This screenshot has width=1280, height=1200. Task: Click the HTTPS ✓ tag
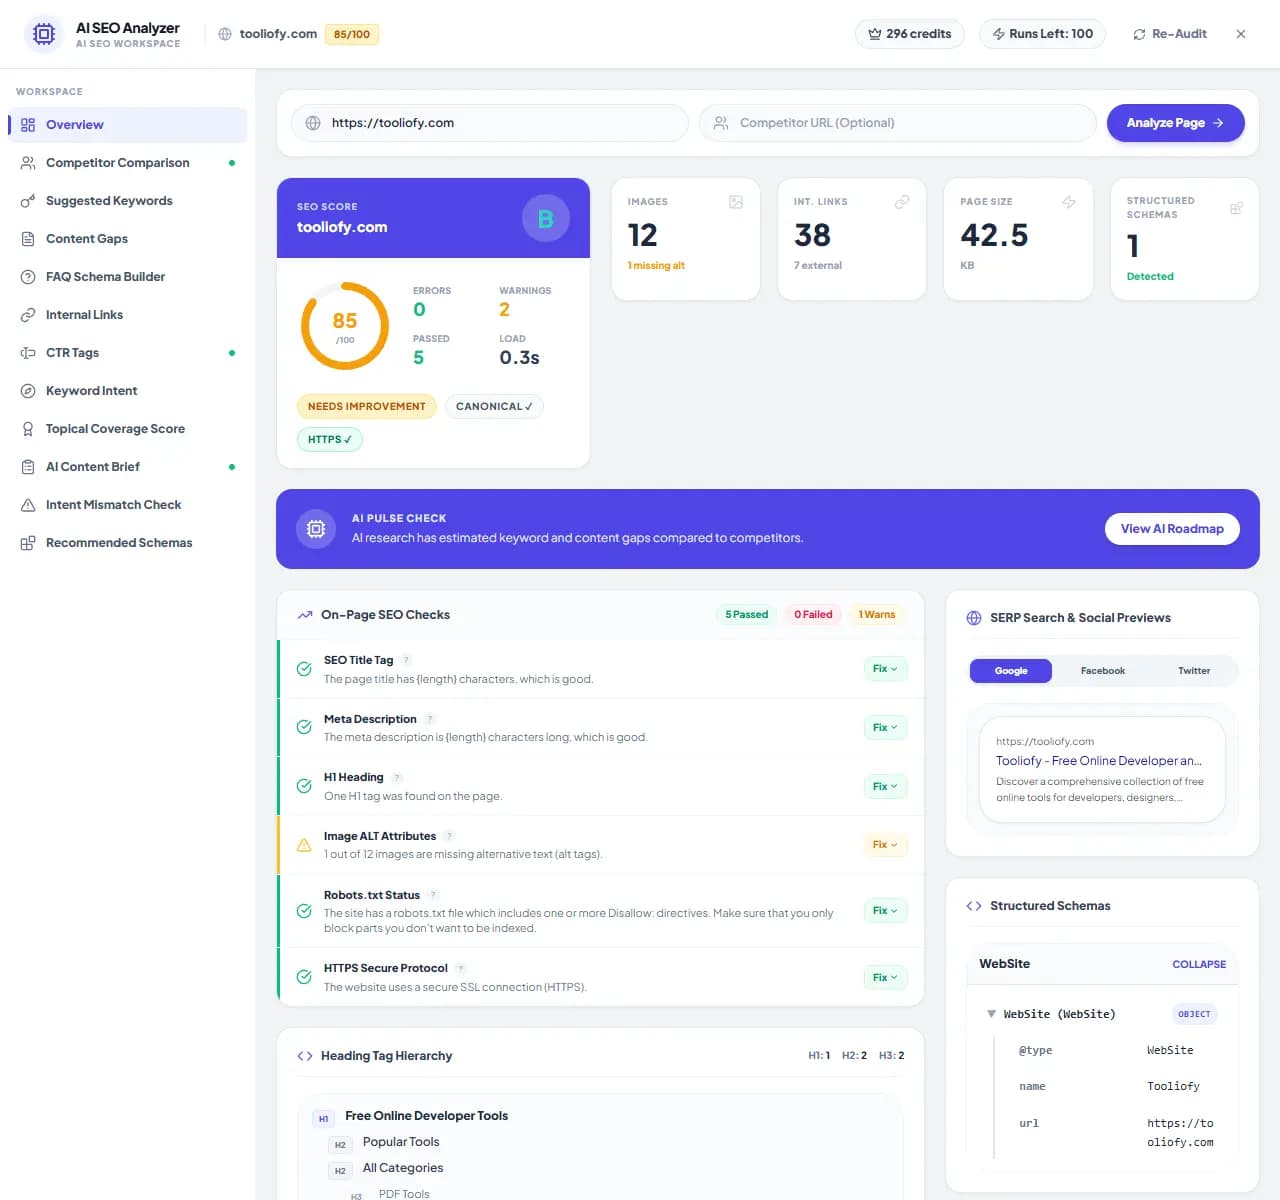point(330,440)
